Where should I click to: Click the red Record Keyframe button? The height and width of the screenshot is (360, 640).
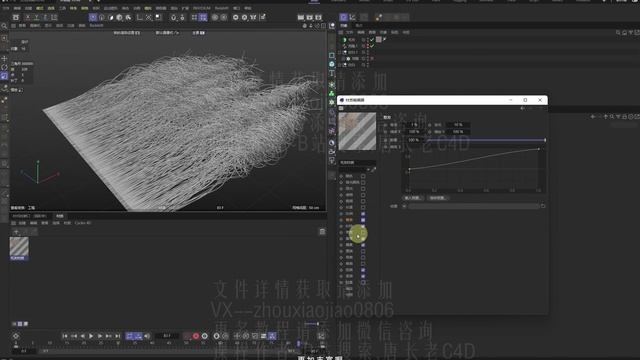pos(196,336)
